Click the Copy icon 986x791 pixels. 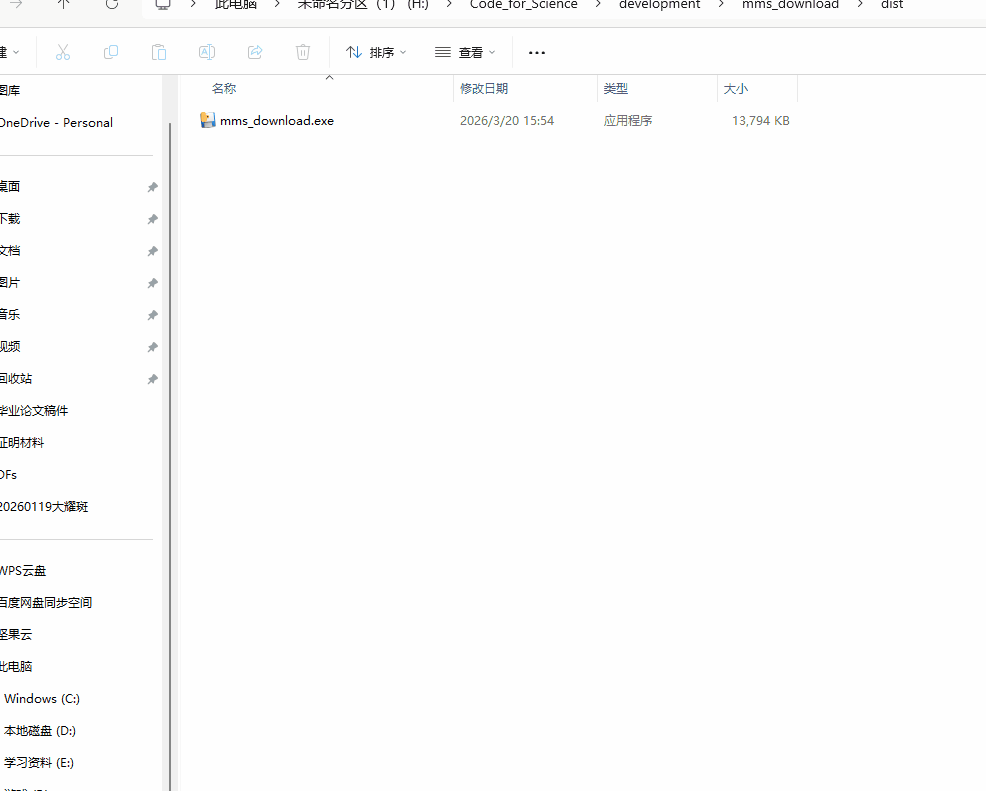tap(110, 52)
